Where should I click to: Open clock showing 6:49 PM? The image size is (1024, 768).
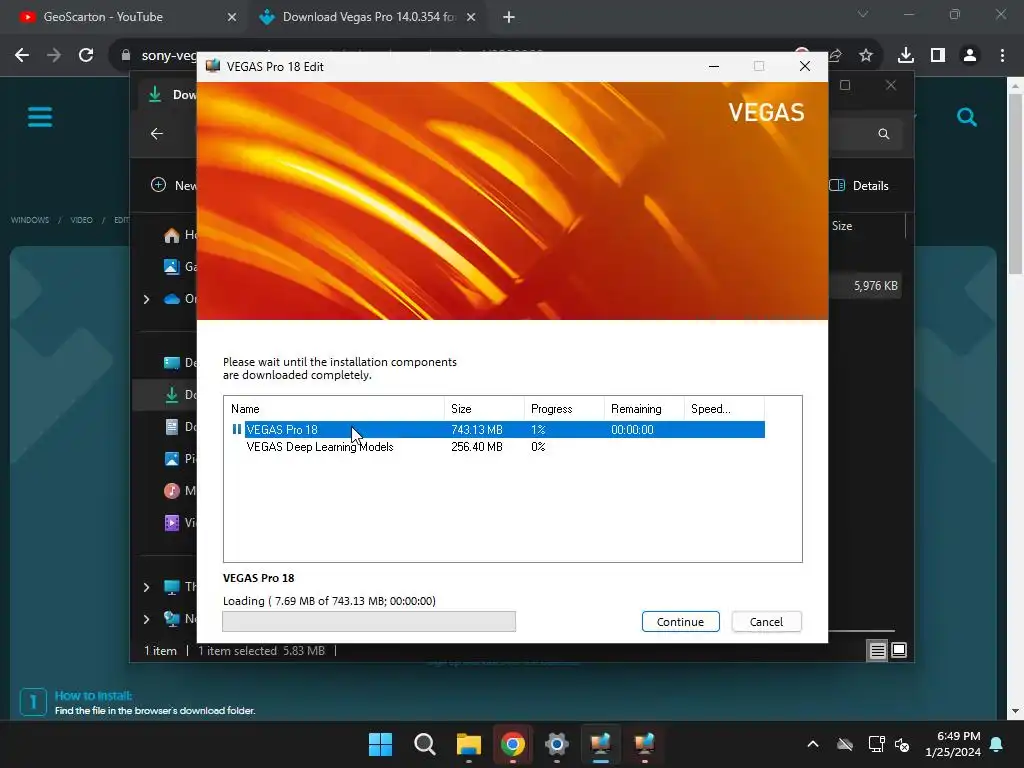953,744
